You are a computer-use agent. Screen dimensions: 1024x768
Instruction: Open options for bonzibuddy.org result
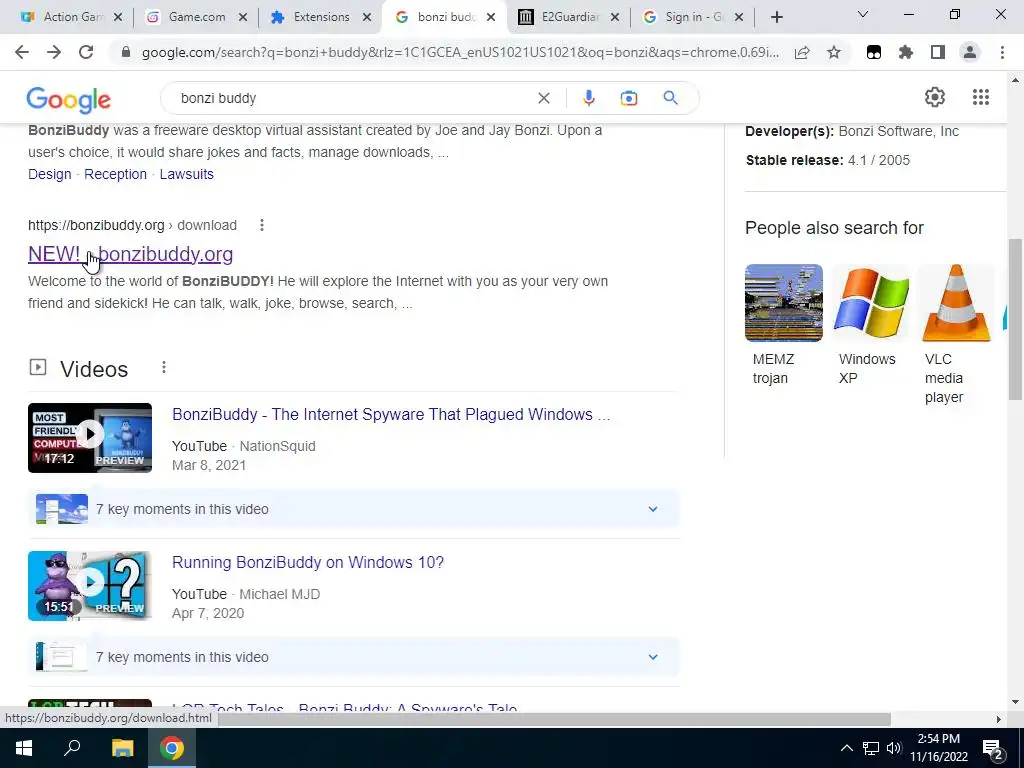tap(262, 225)
